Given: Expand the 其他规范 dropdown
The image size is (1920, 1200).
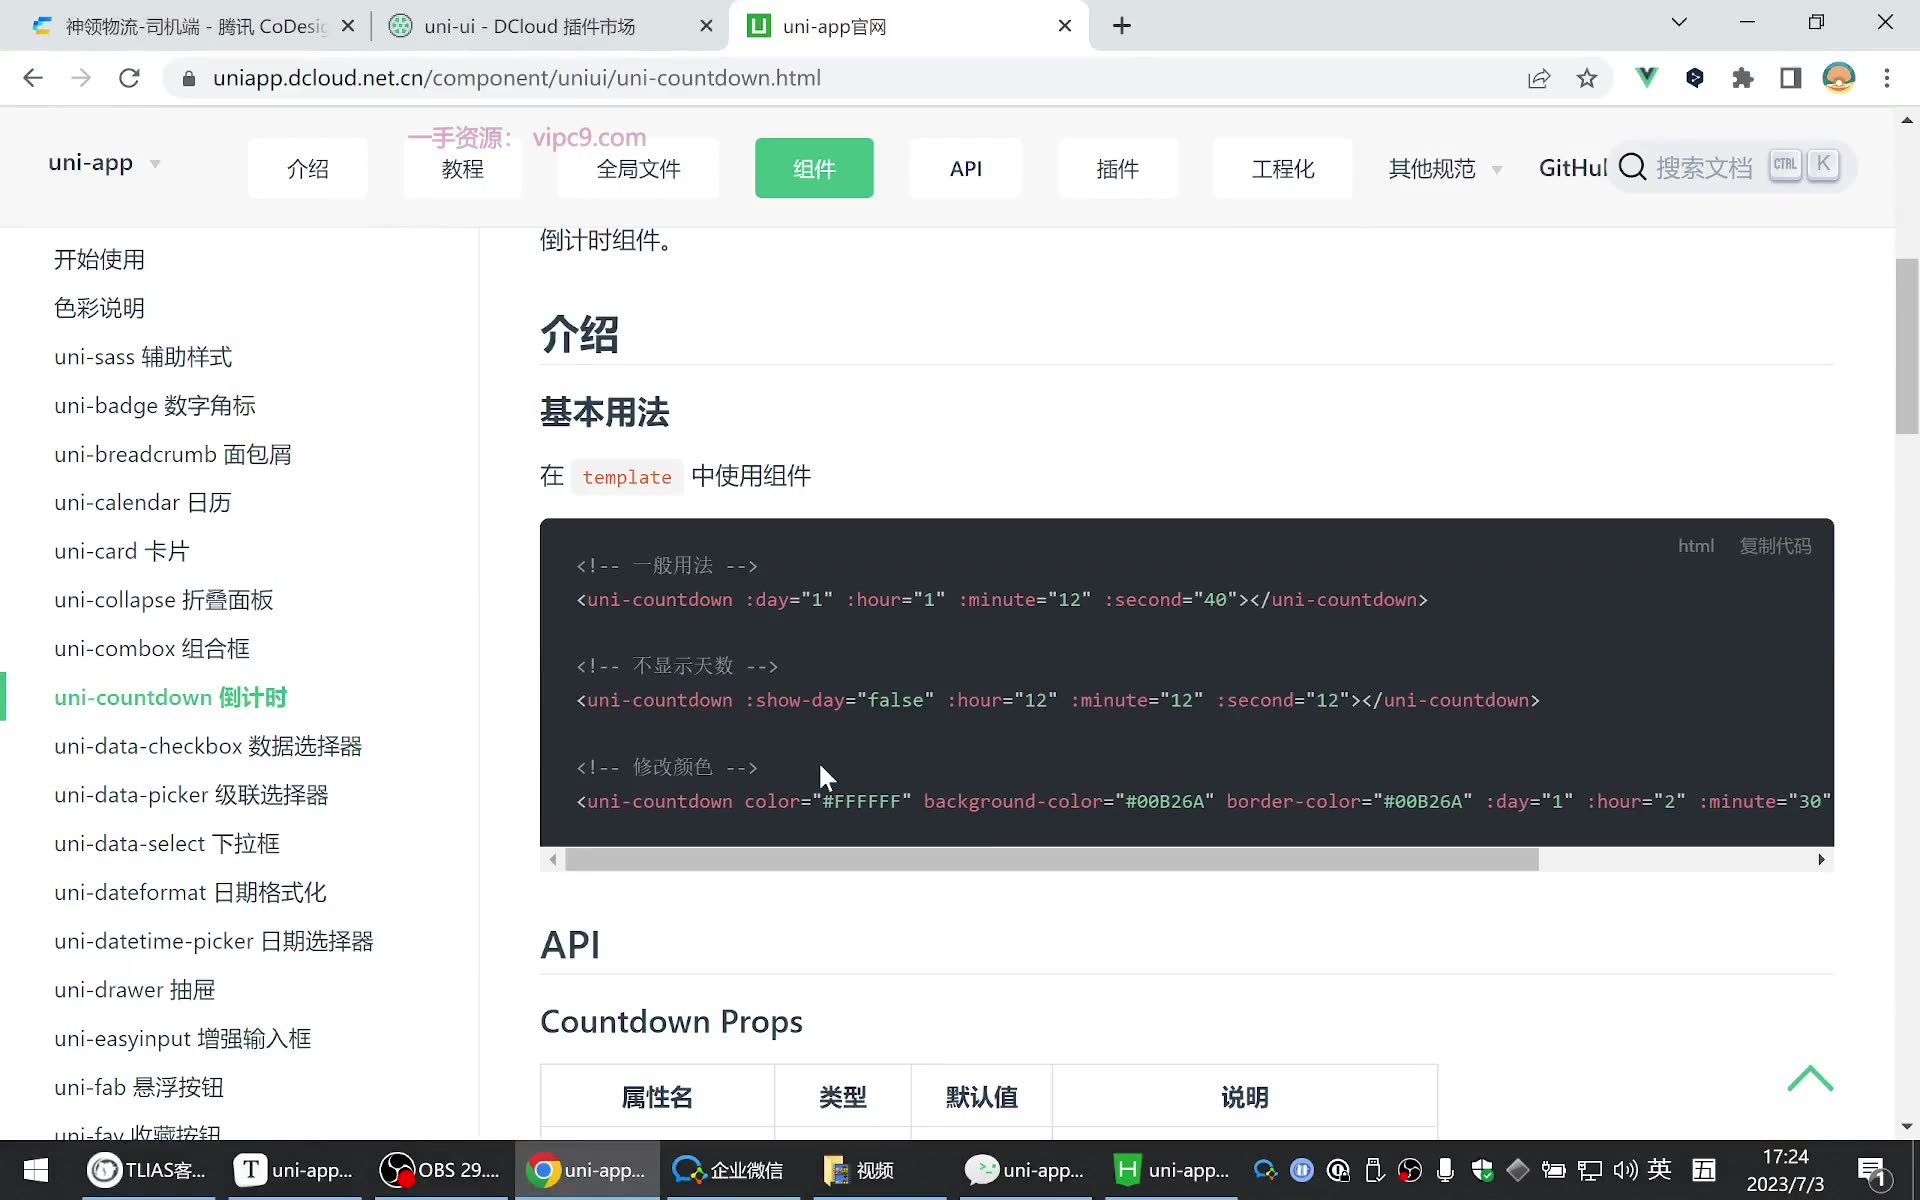Looking at the screenshot, I should tap(1445, 168).
